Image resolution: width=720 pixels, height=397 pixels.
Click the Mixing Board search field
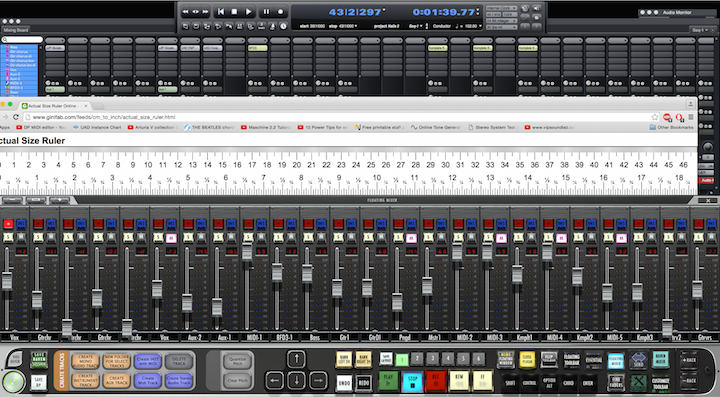(22, 40)
